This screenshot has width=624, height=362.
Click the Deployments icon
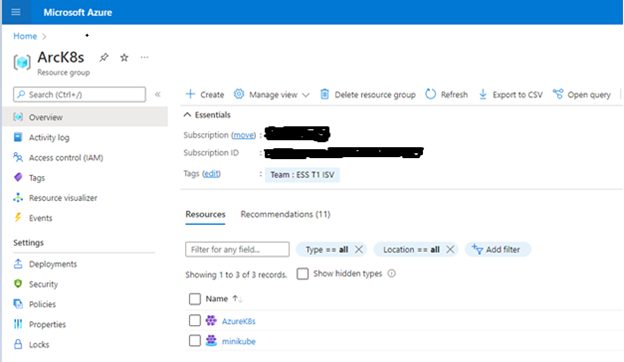pyautogui.click(x=18, y=264)
